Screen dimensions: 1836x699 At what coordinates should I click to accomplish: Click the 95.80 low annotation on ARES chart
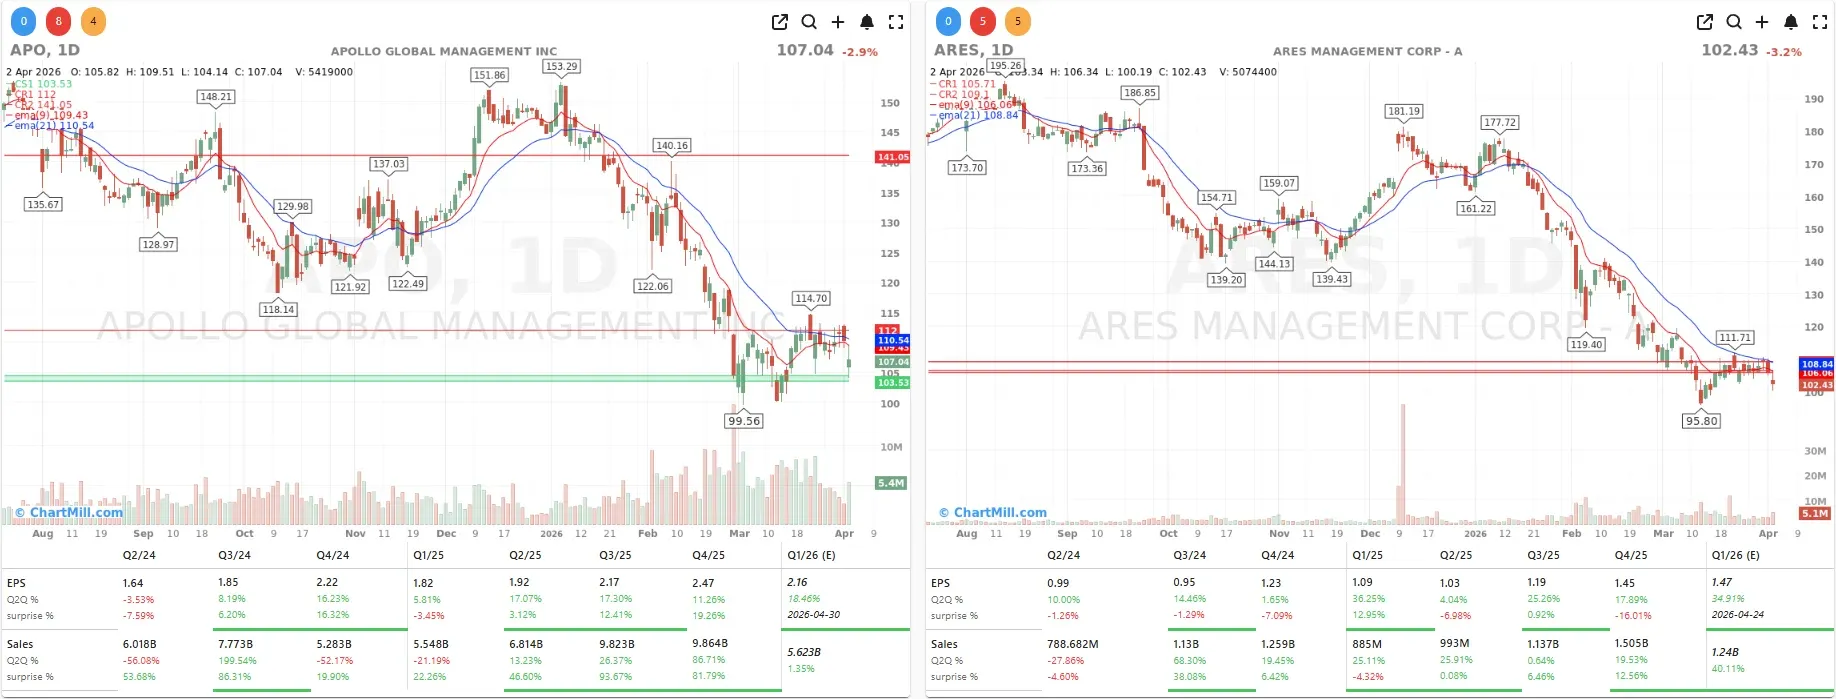(x=1702, y=421)
